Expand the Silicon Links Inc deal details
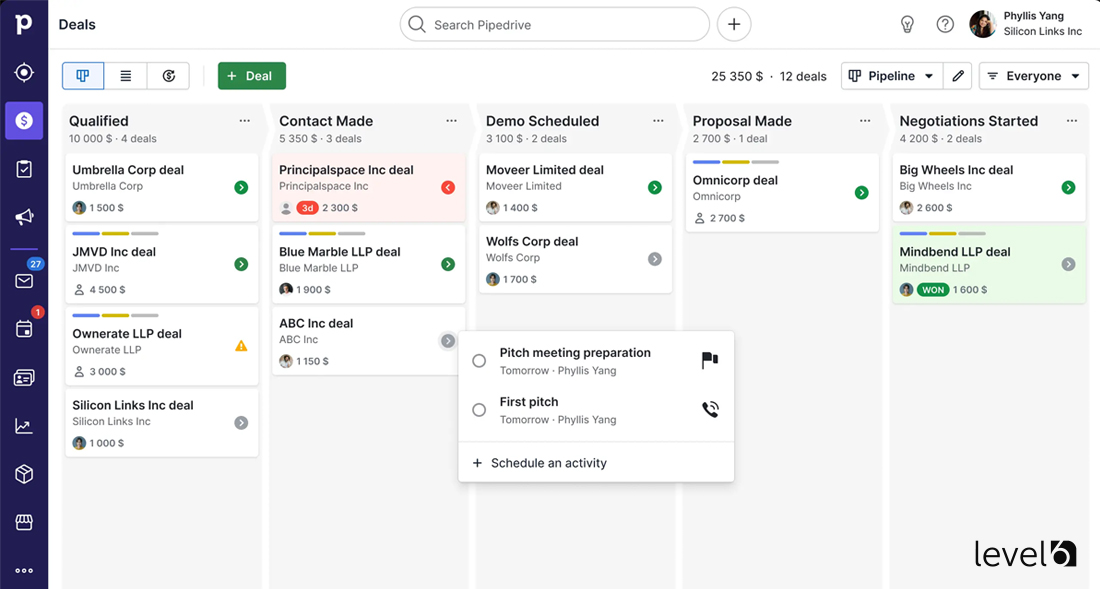 click(240, 422)
